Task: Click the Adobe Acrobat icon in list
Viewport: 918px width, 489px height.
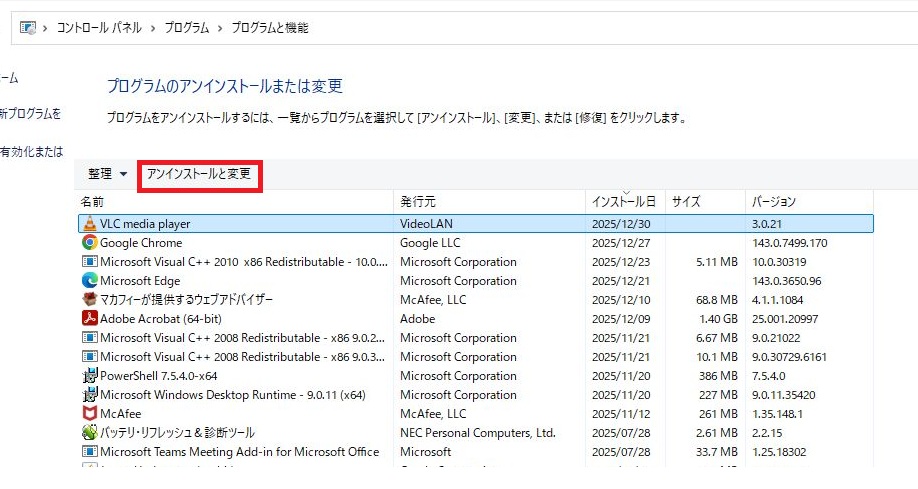Action: [90, 319]
